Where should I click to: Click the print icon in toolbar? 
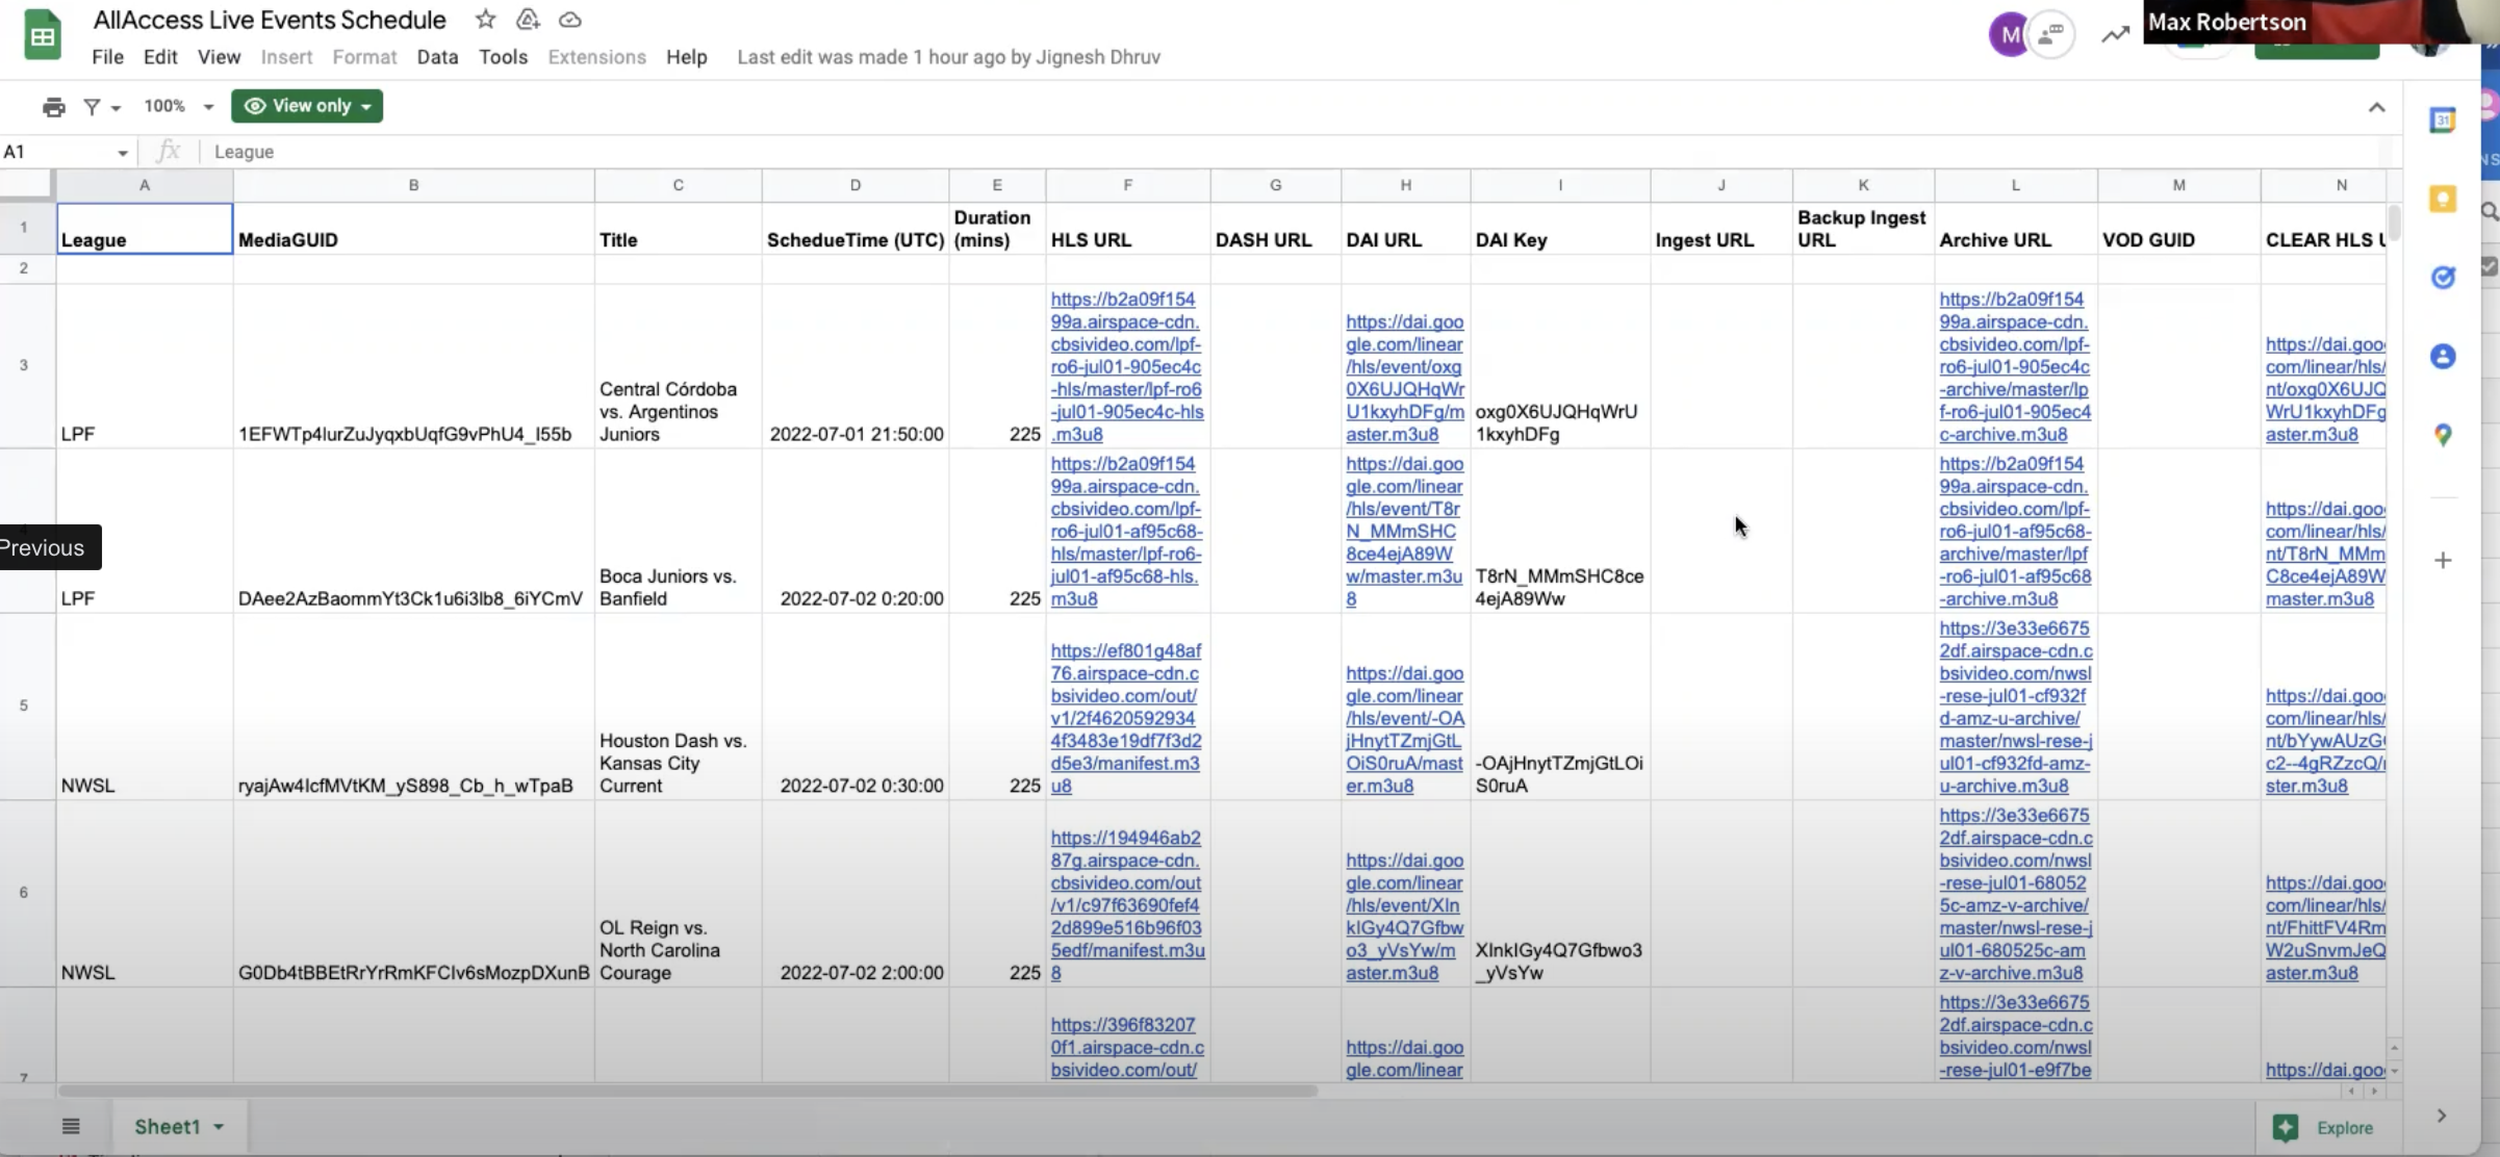tap(53, 106)
